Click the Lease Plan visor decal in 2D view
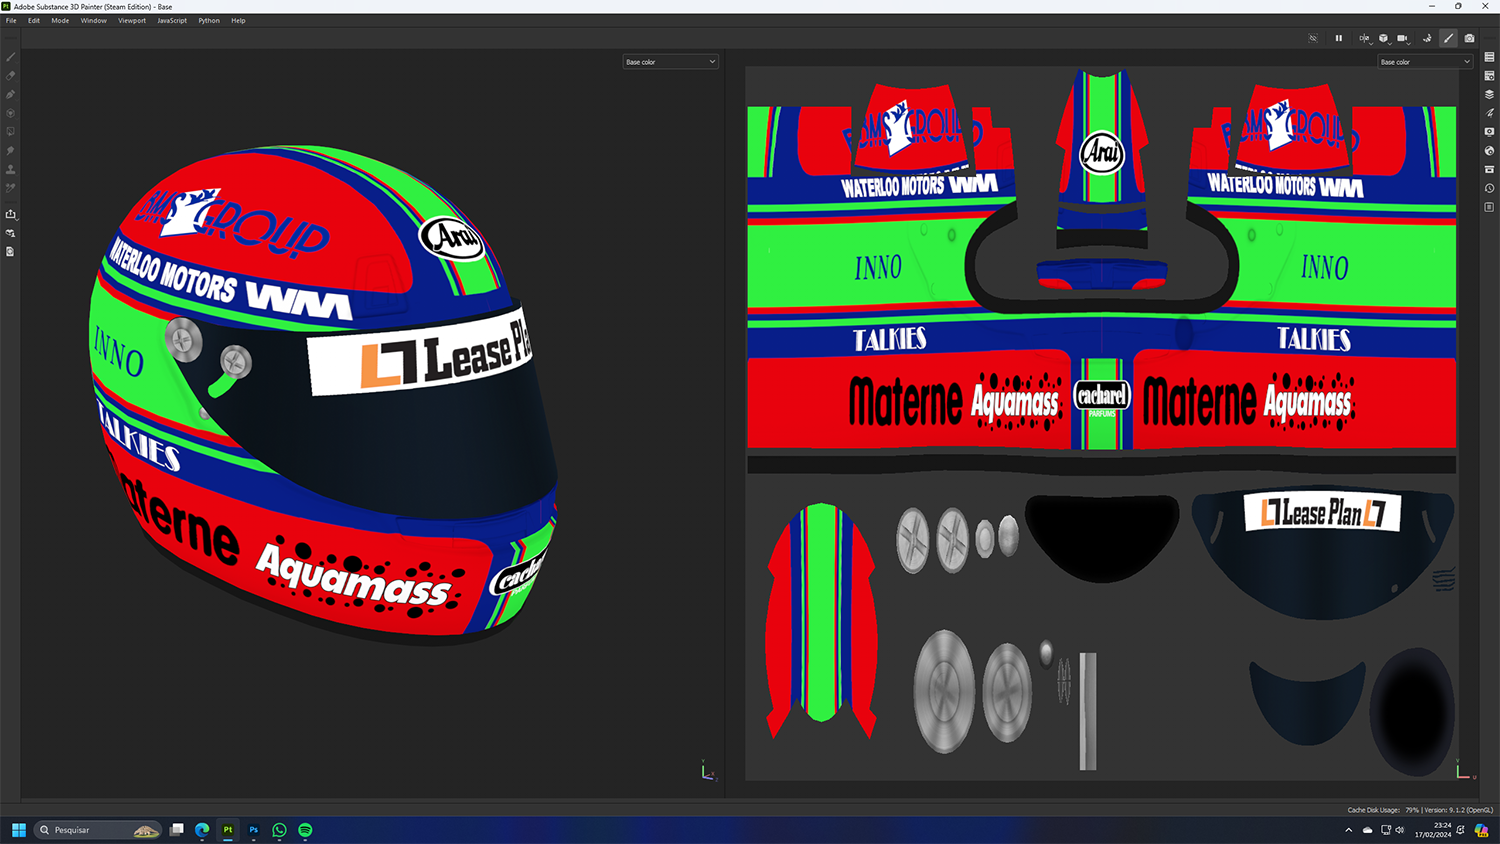The image size is (1500, 844). pos(1322,512)
